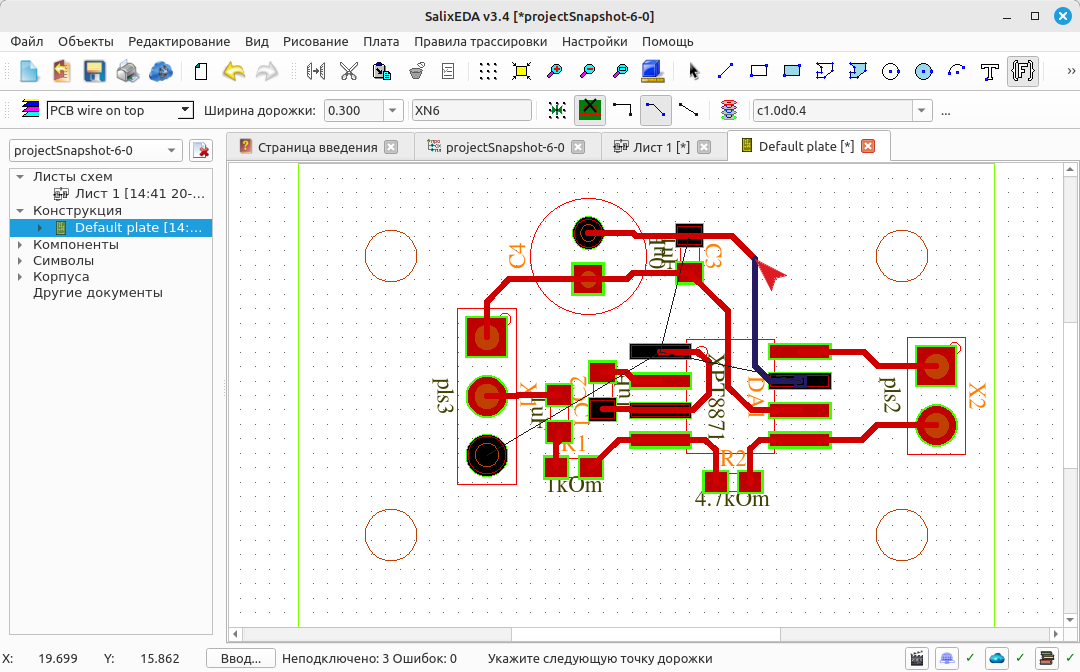Image resolution: width=1080 pixels, height=672 pixels.
Task: Click the horizontal scrollbar left arrow
Action: [236, 633]
